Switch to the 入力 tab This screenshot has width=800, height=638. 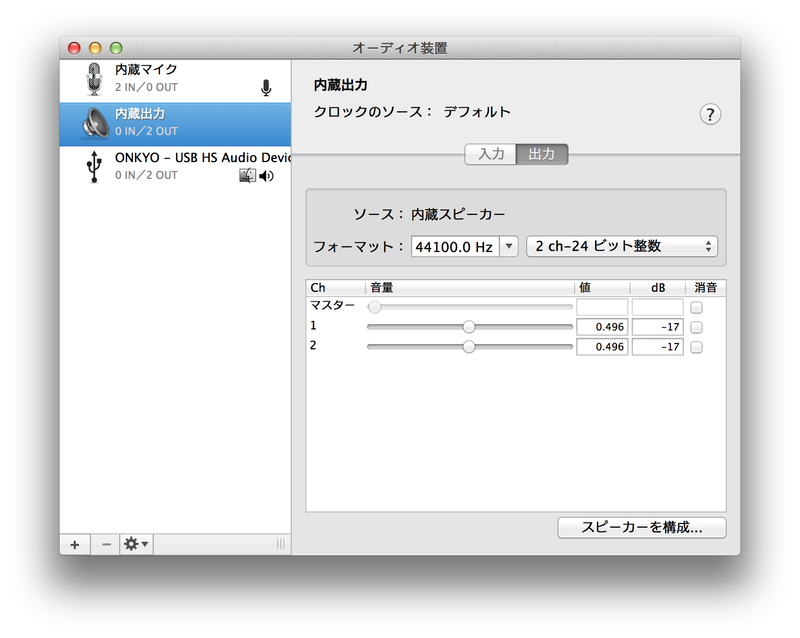(x=490, y=154)
